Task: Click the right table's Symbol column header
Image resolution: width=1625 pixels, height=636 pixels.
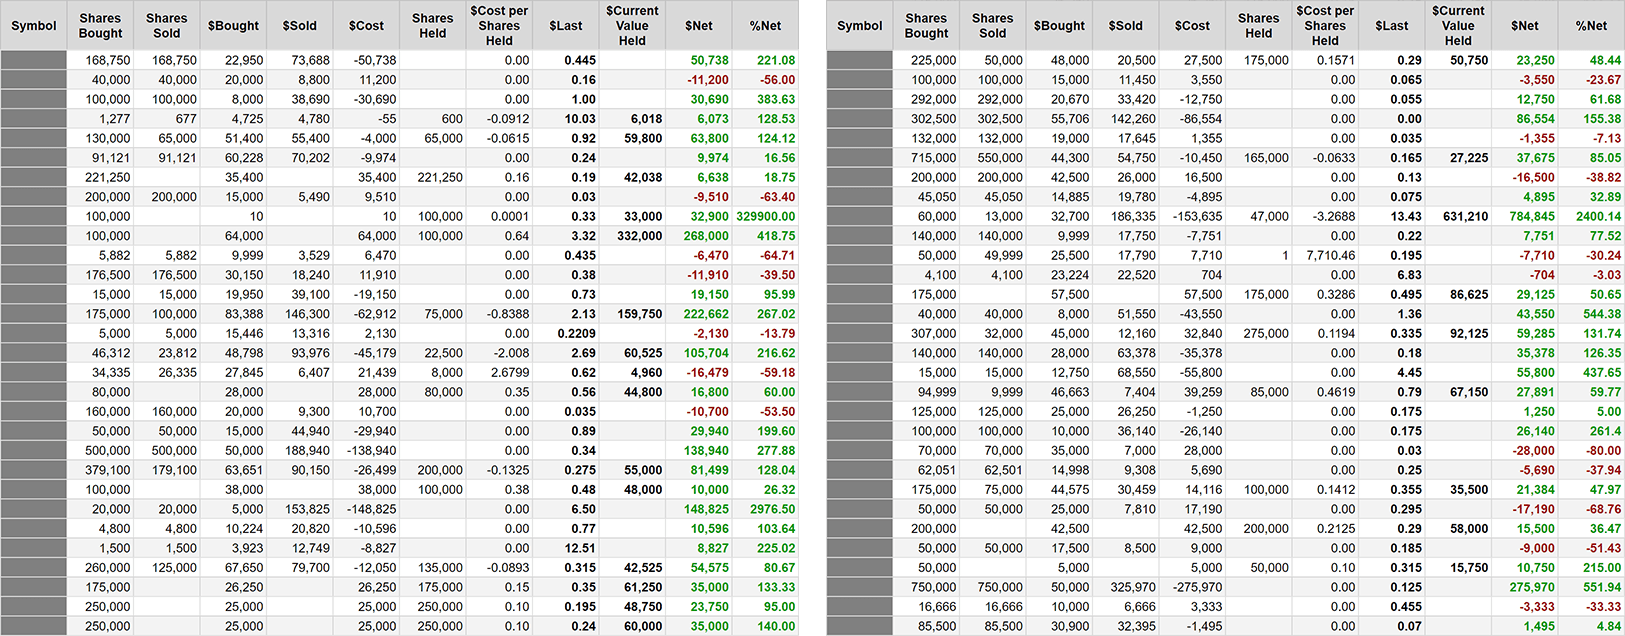Action: [x=859, y=26]
